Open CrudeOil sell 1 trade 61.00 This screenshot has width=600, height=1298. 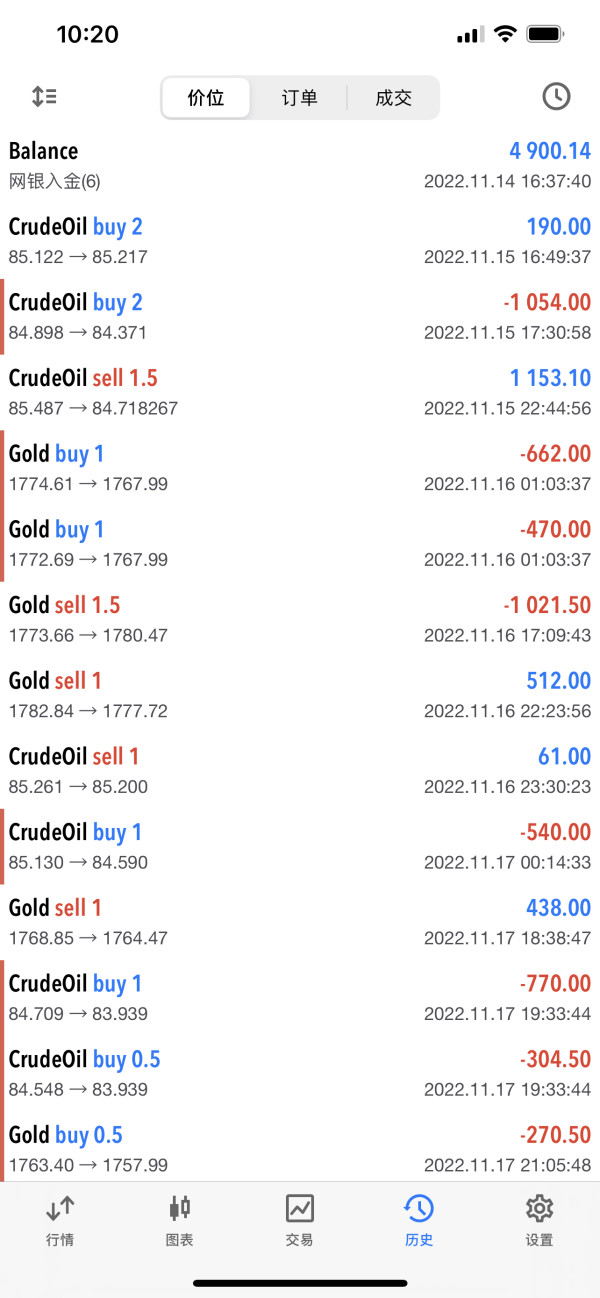coord(300,771)
